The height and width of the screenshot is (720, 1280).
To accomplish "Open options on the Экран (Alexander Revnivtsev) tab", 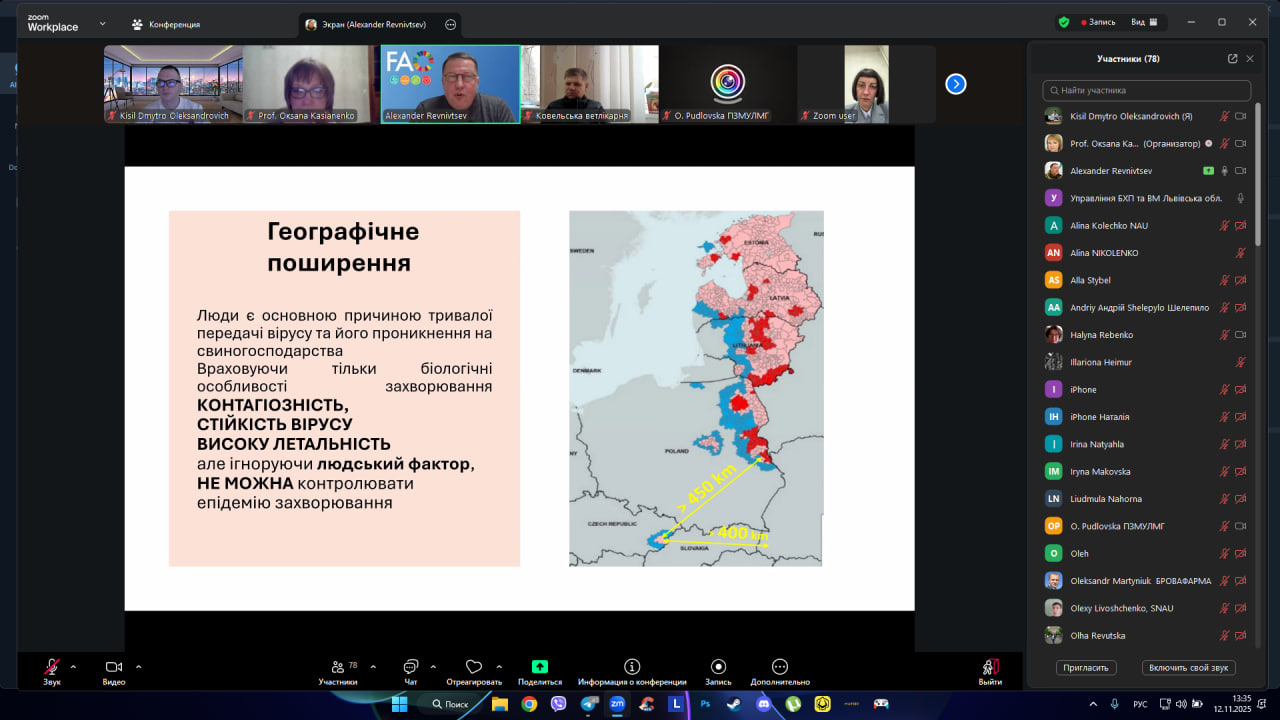I will click(450, 24).
